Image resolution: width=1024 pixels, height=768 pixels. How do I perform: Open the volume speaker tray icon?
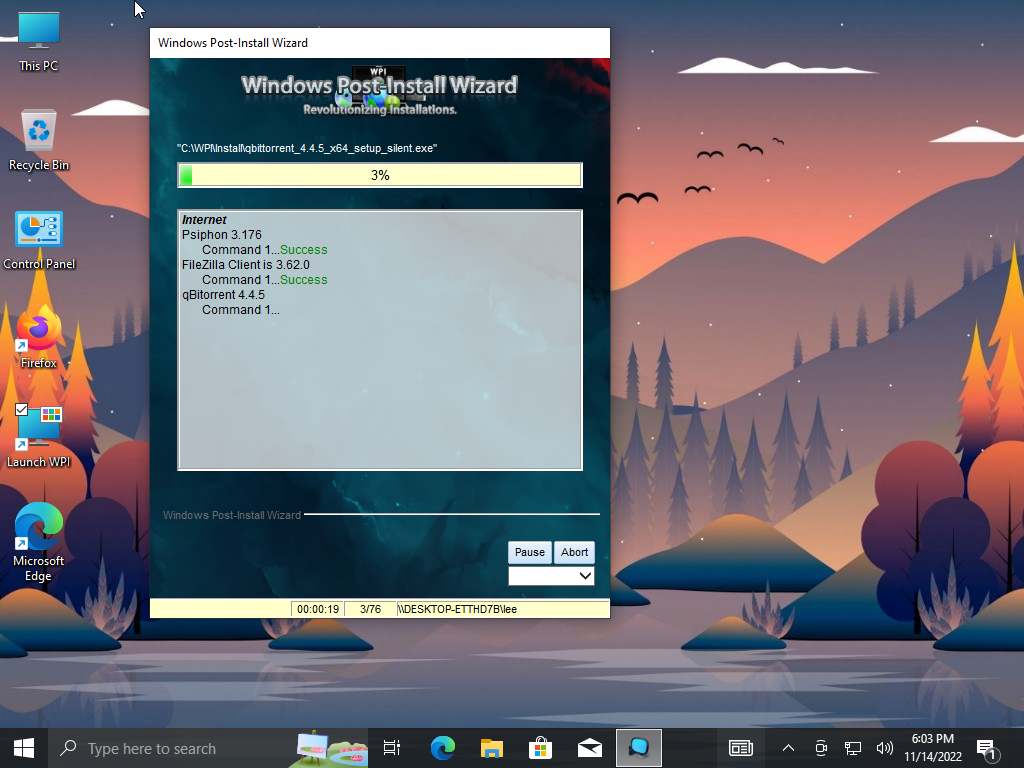[884, 748]
